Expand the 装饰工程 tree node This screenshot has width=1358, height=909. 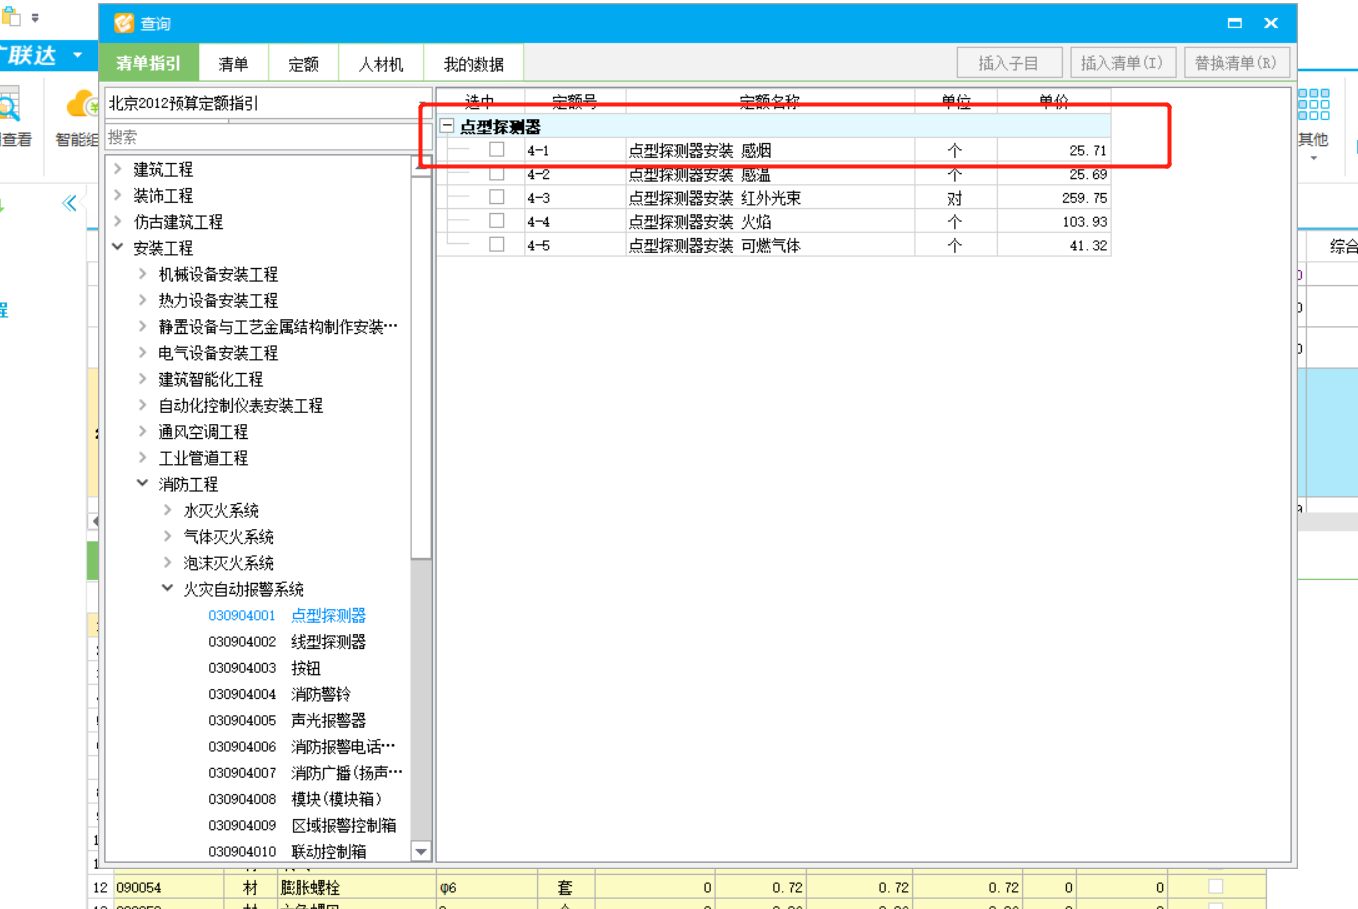(x=118, y=195)
